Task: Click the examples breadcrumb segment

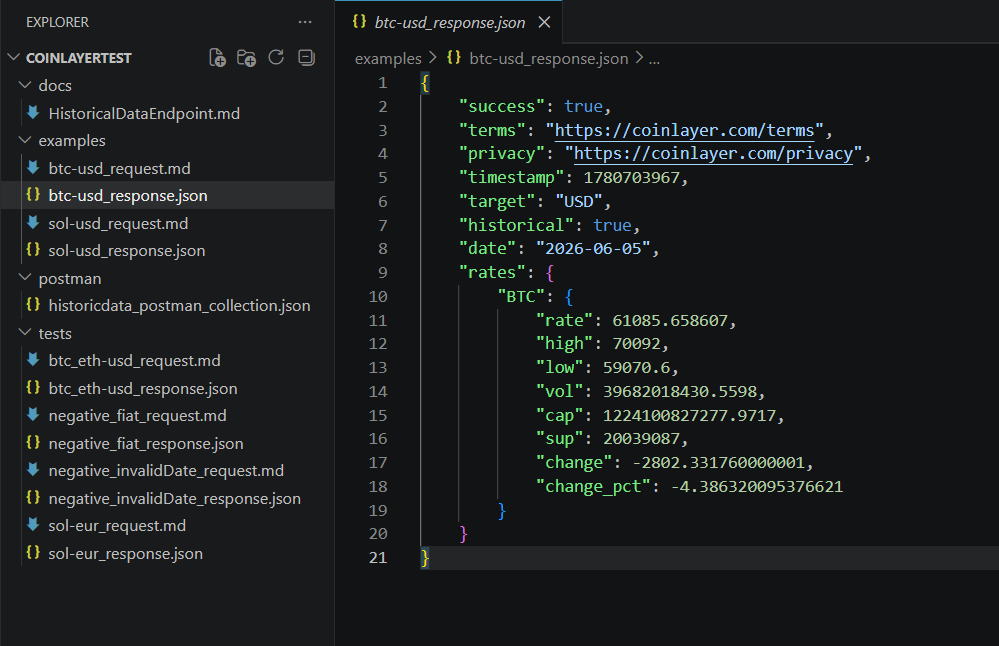Action: [388, 59]
